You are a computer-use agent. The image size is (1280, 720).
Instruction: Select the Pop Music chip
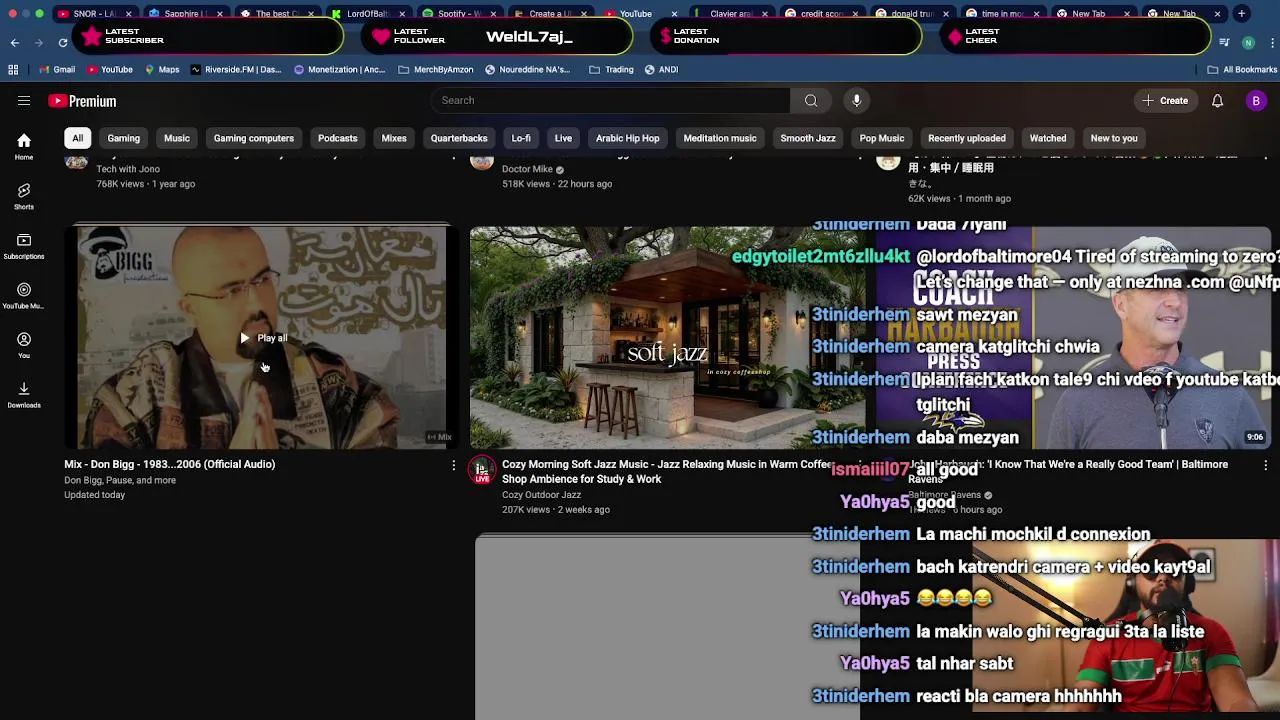[x=882, y=138]
